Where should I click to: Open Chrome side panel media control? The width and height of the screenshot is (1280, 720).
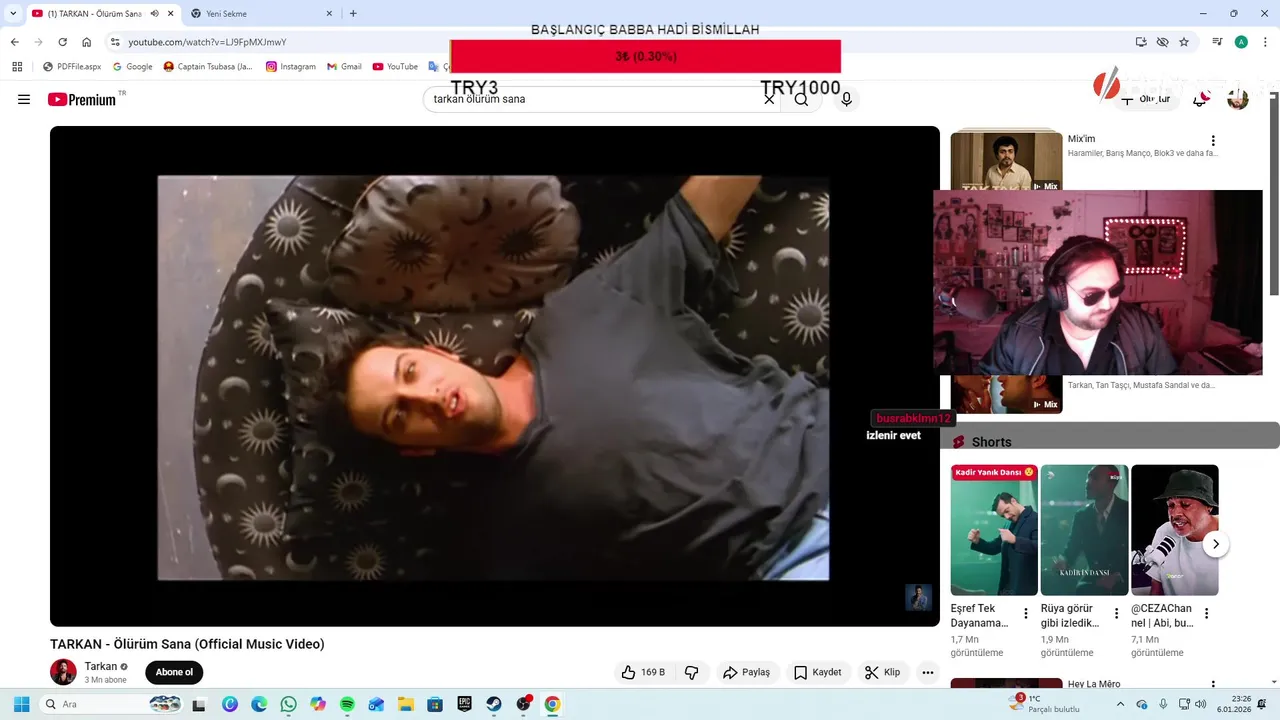(x=1217, y=42)
